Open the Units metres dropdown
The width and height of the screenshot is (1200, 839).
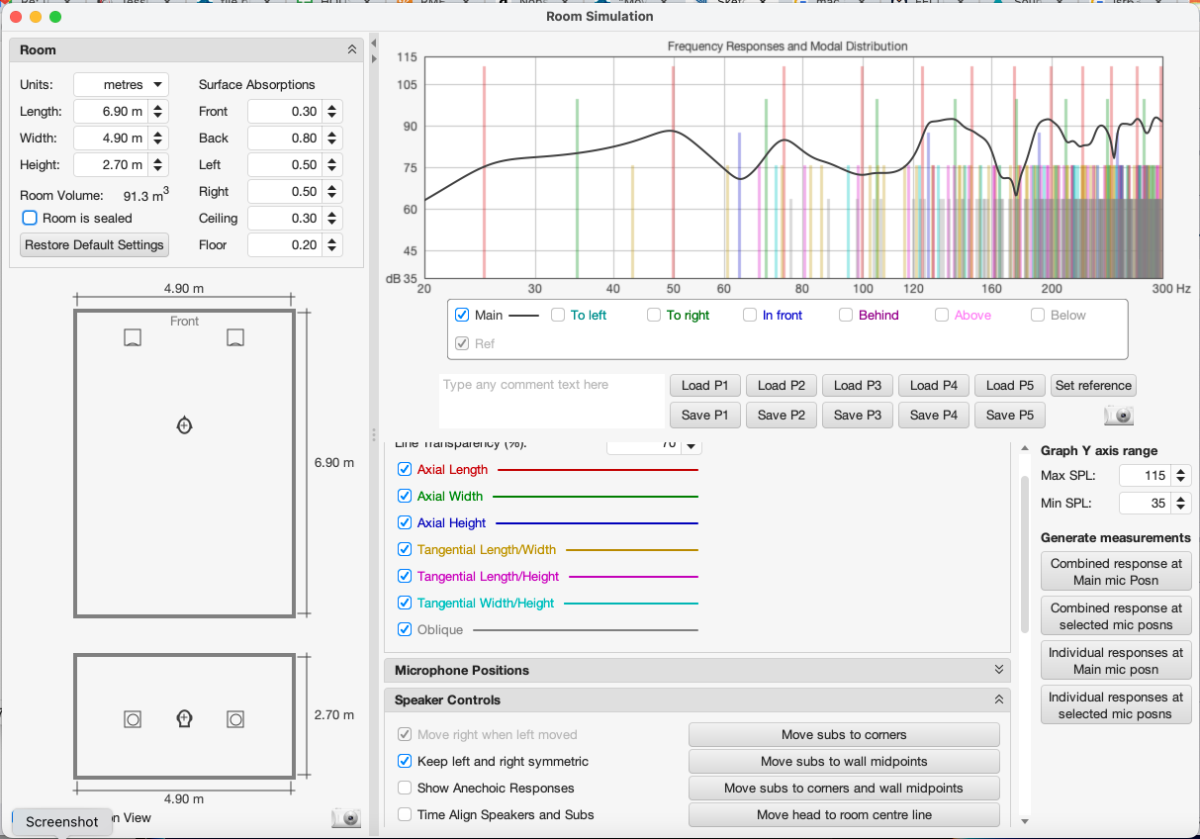(121, 85)
